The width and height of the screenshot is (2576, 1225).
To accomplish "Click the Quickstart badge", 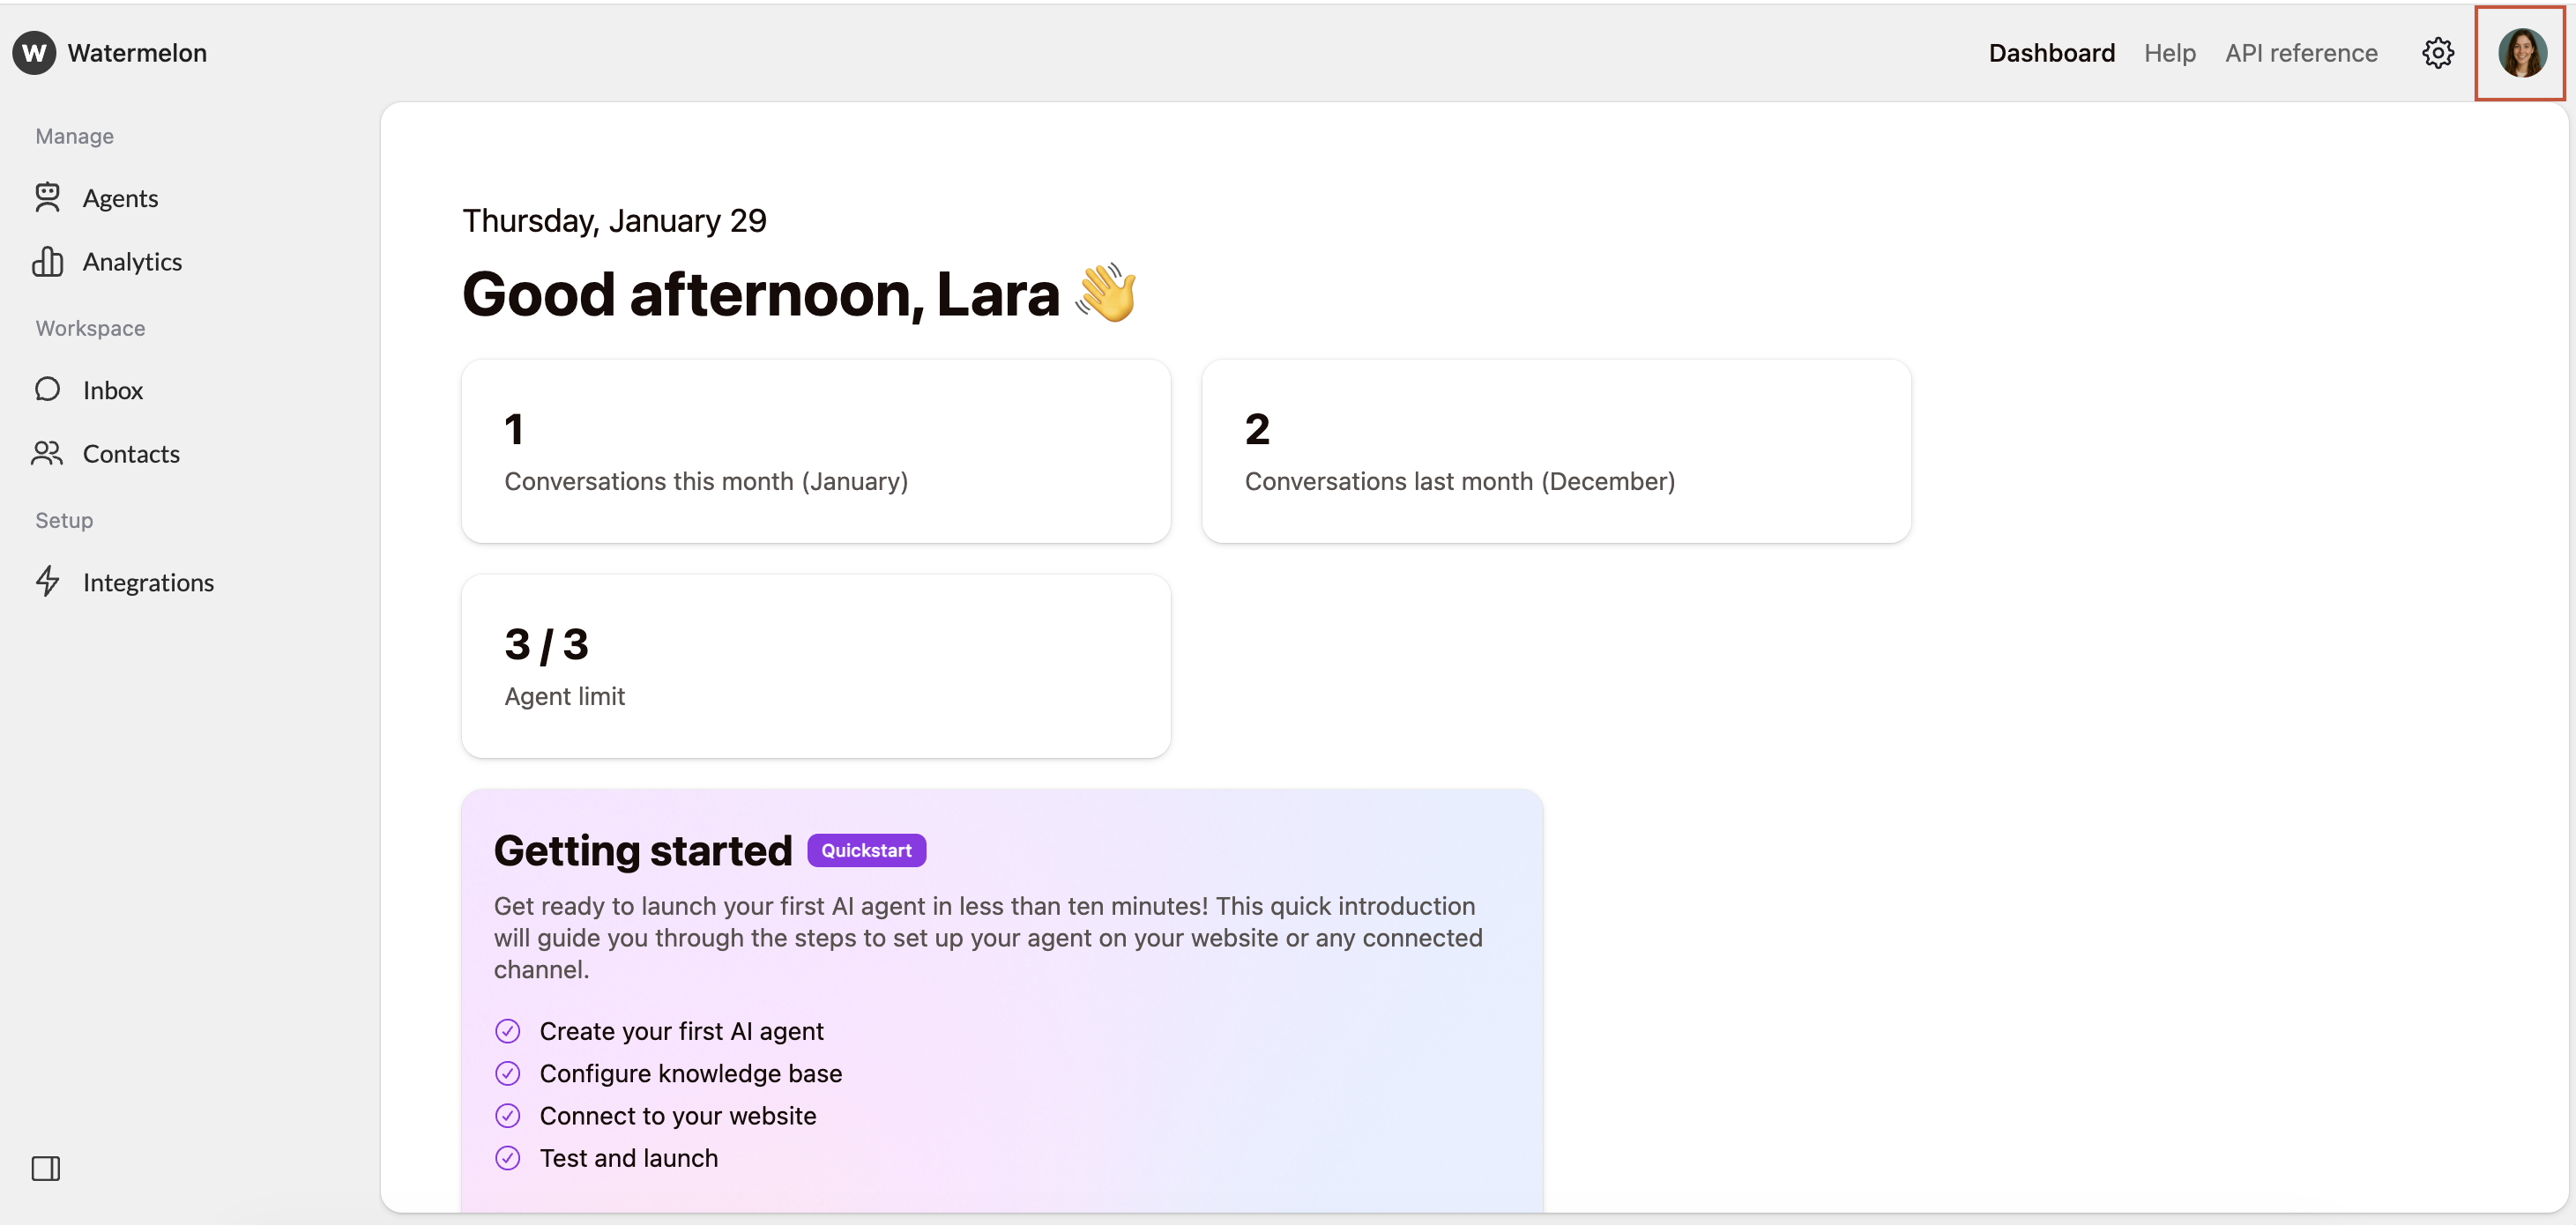I will 866,850.
